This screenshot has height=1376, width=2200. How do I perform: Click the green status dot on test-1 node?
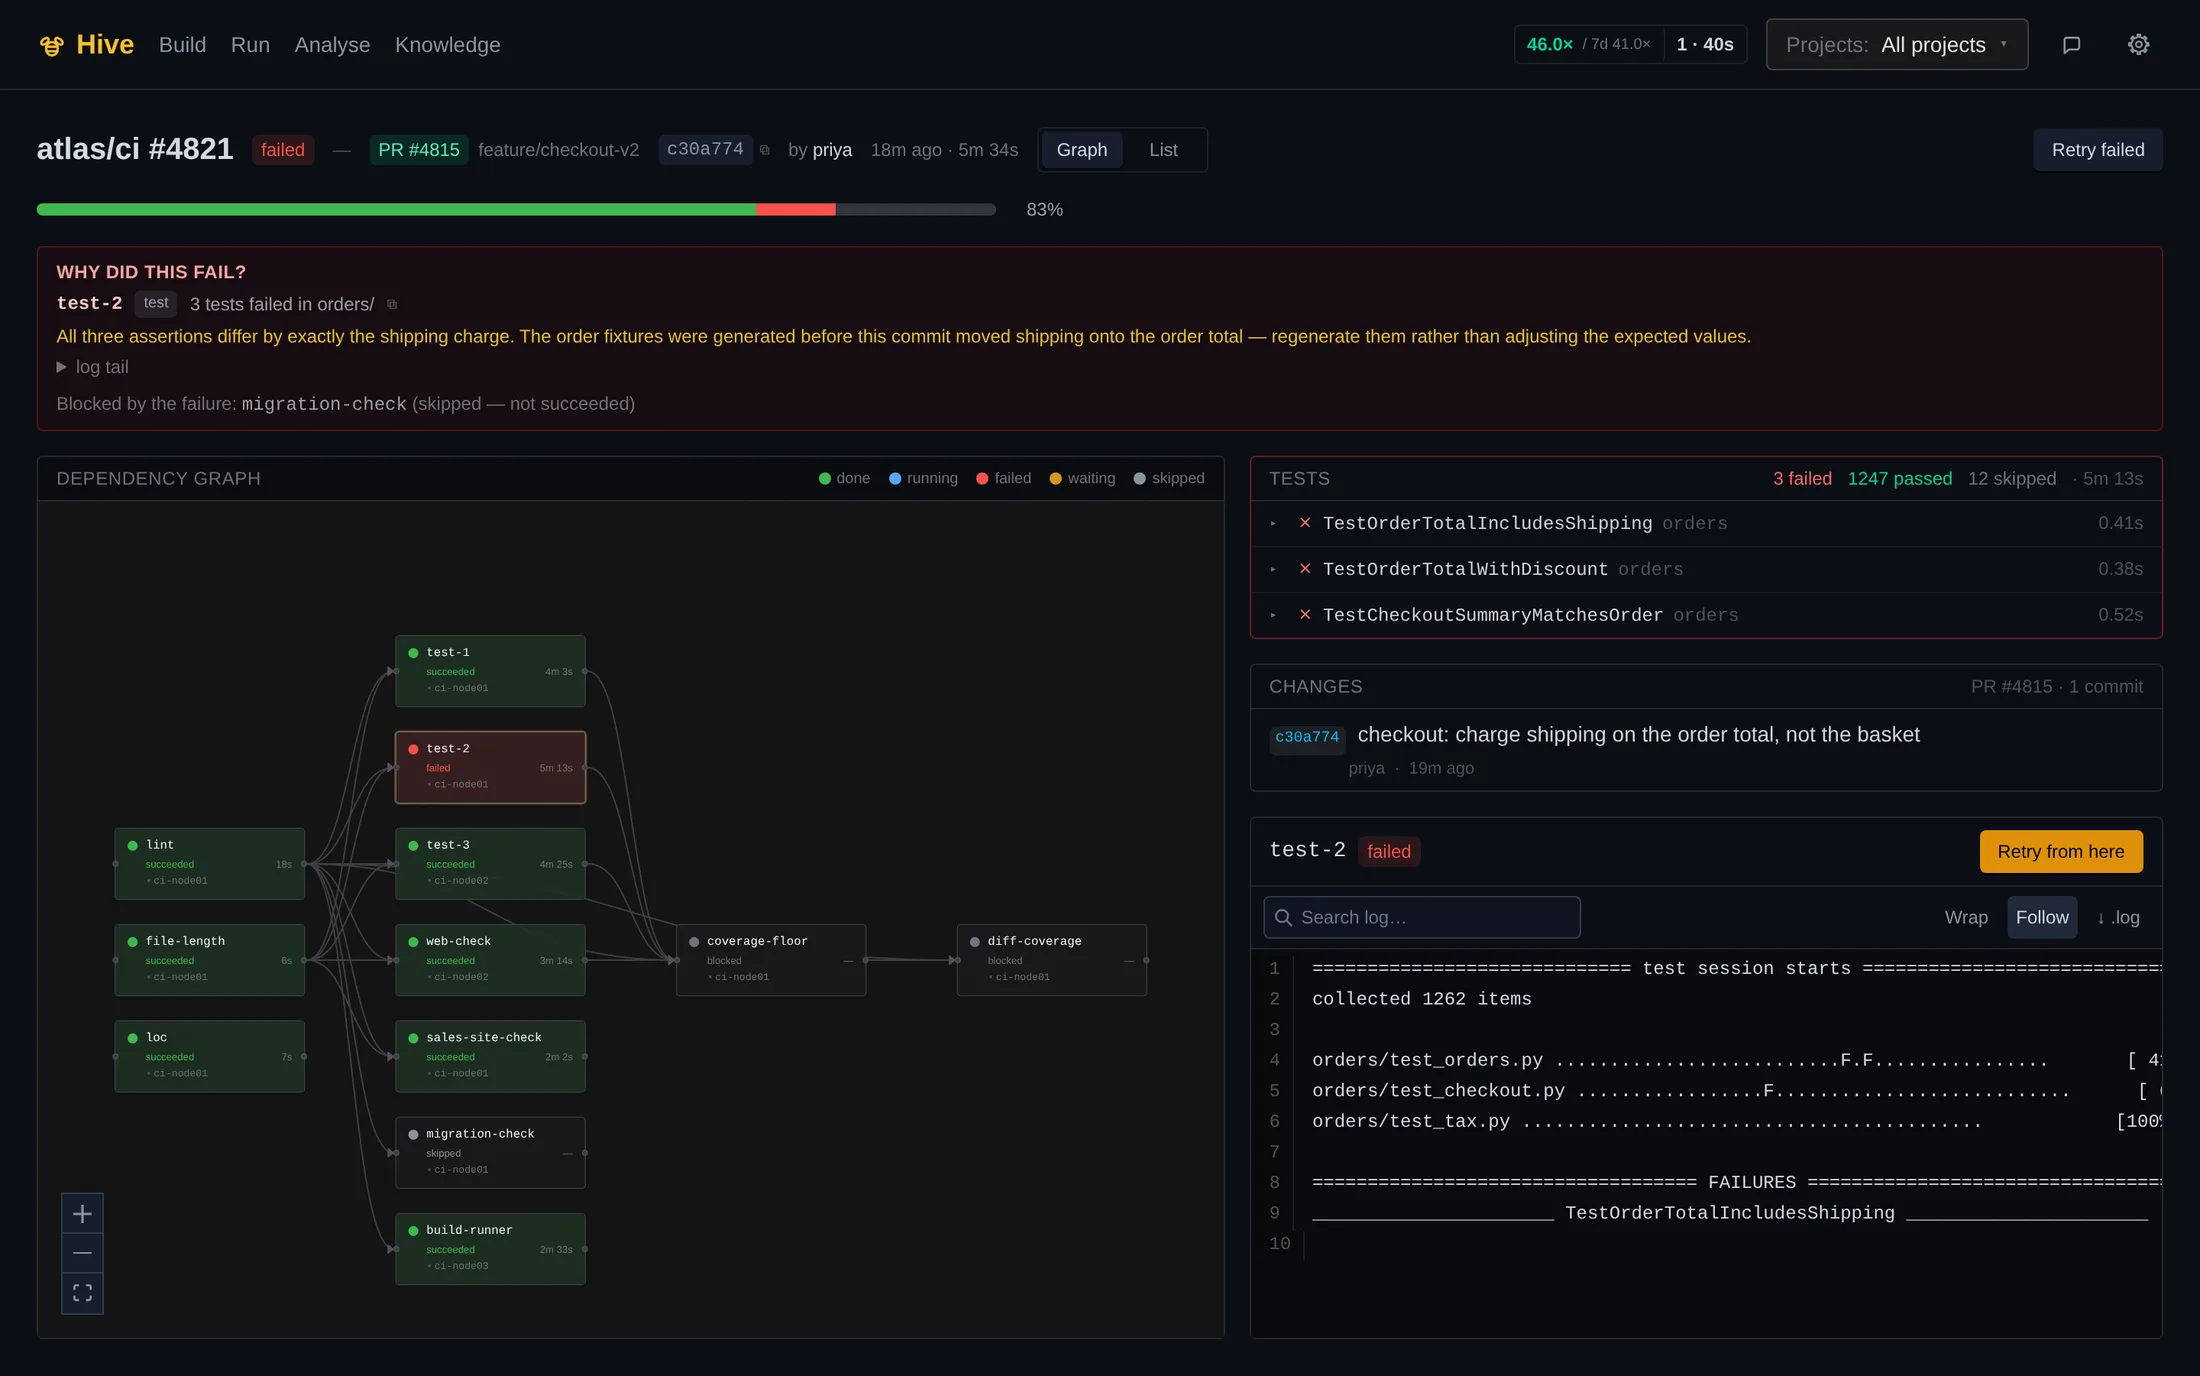413,653
